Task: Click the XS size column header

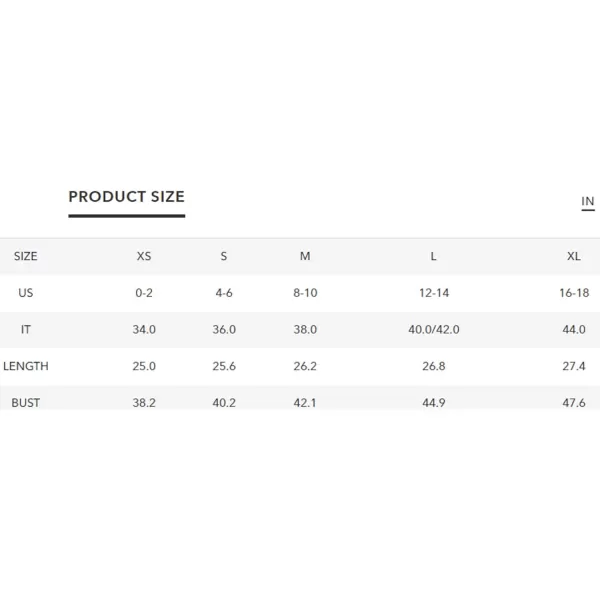Action: 144,256
